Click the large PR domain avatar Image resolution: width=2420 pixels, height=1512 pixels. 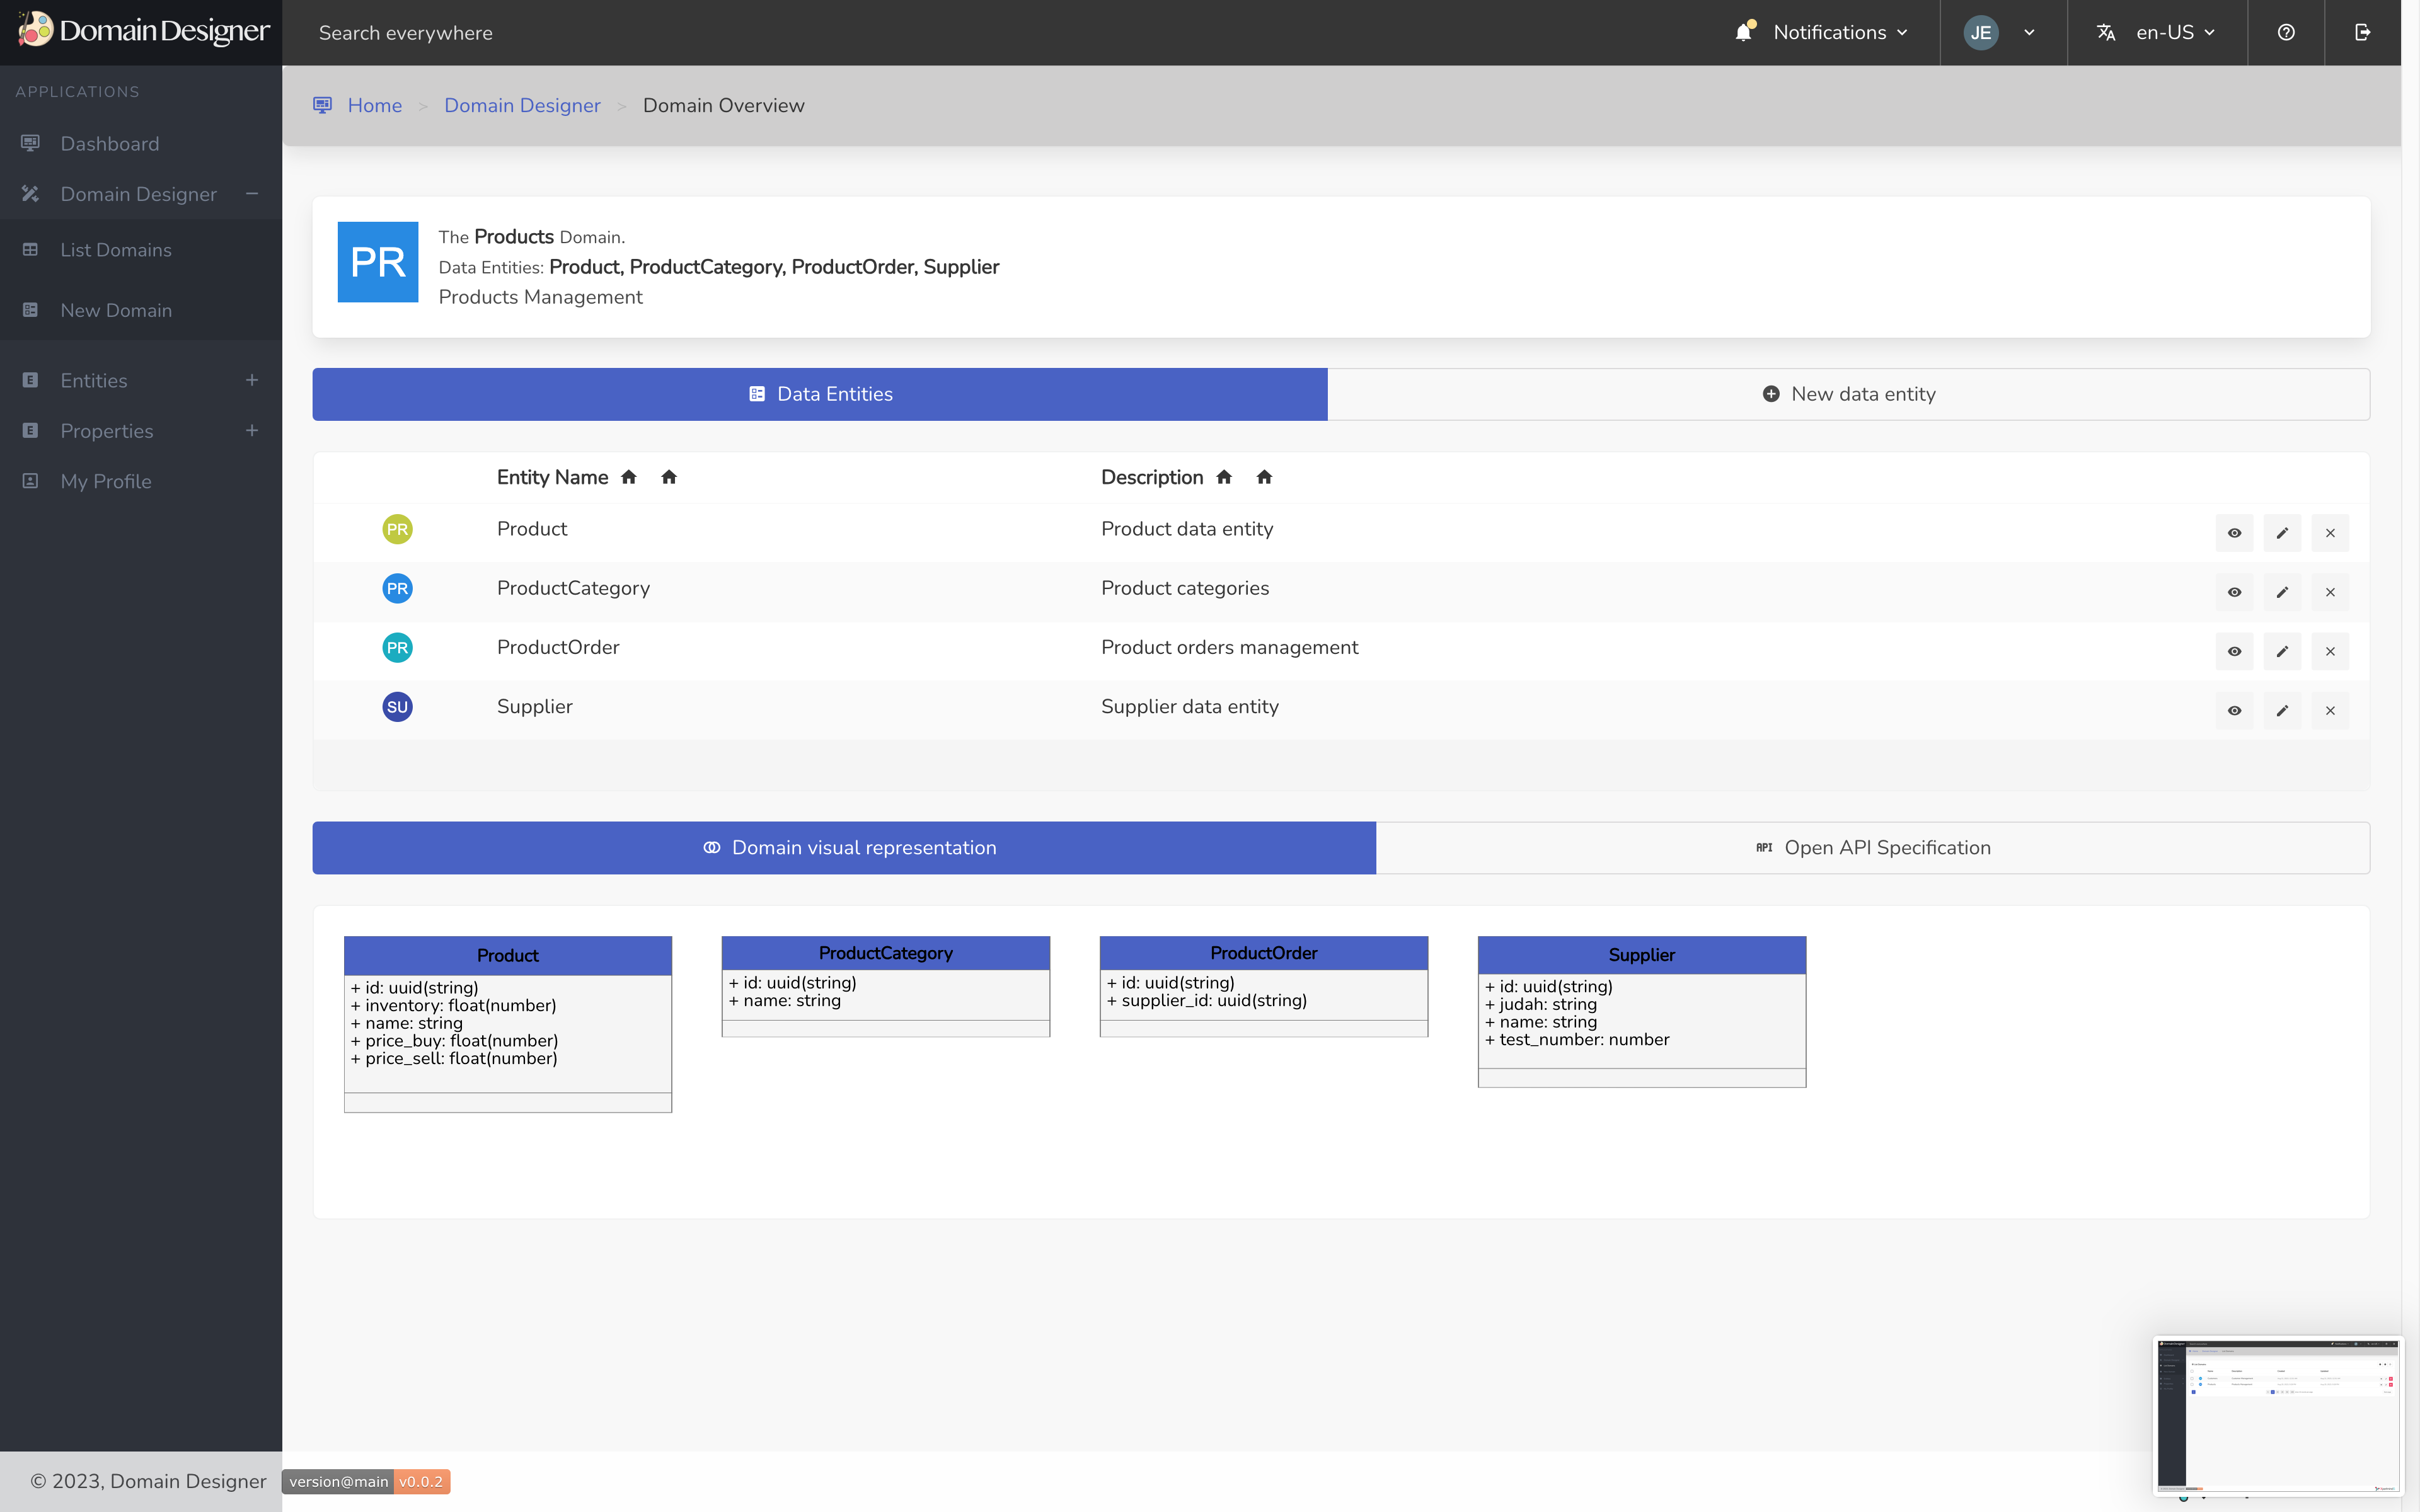(378, 262)
